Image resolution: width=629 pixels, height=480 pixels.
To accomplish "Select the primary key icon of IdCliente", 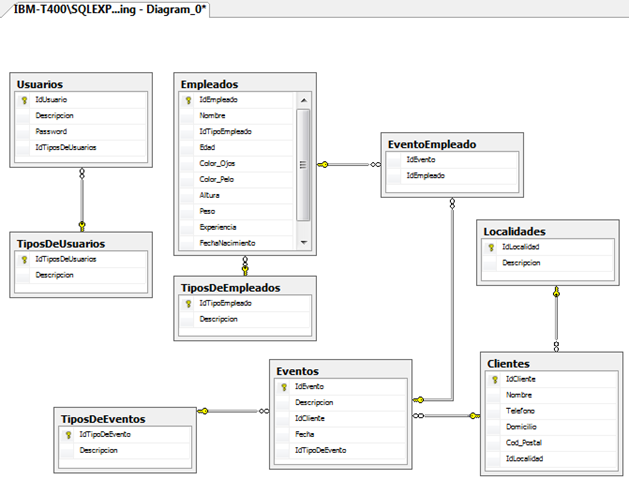I will click(x=495, y=379).
